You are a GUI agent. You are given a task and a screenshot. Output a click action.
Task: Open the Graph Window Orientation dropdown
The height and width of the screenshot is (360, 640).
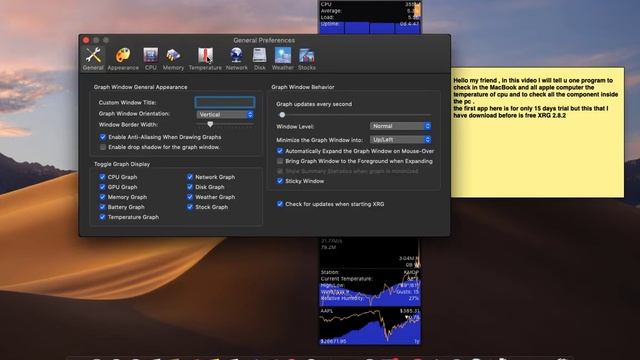pos(225,115)
